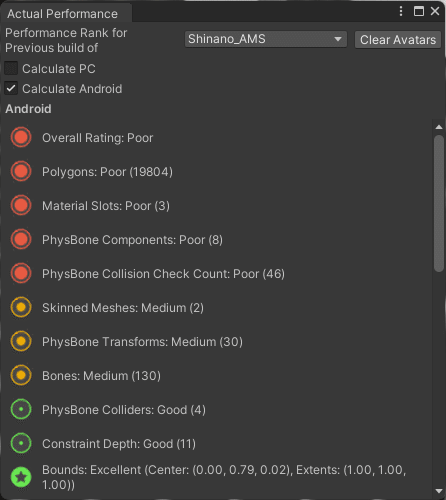This screenshot has height=500, width=446.
Task: Click the PhysBone Components Poor icon
Action: point(21,239)
